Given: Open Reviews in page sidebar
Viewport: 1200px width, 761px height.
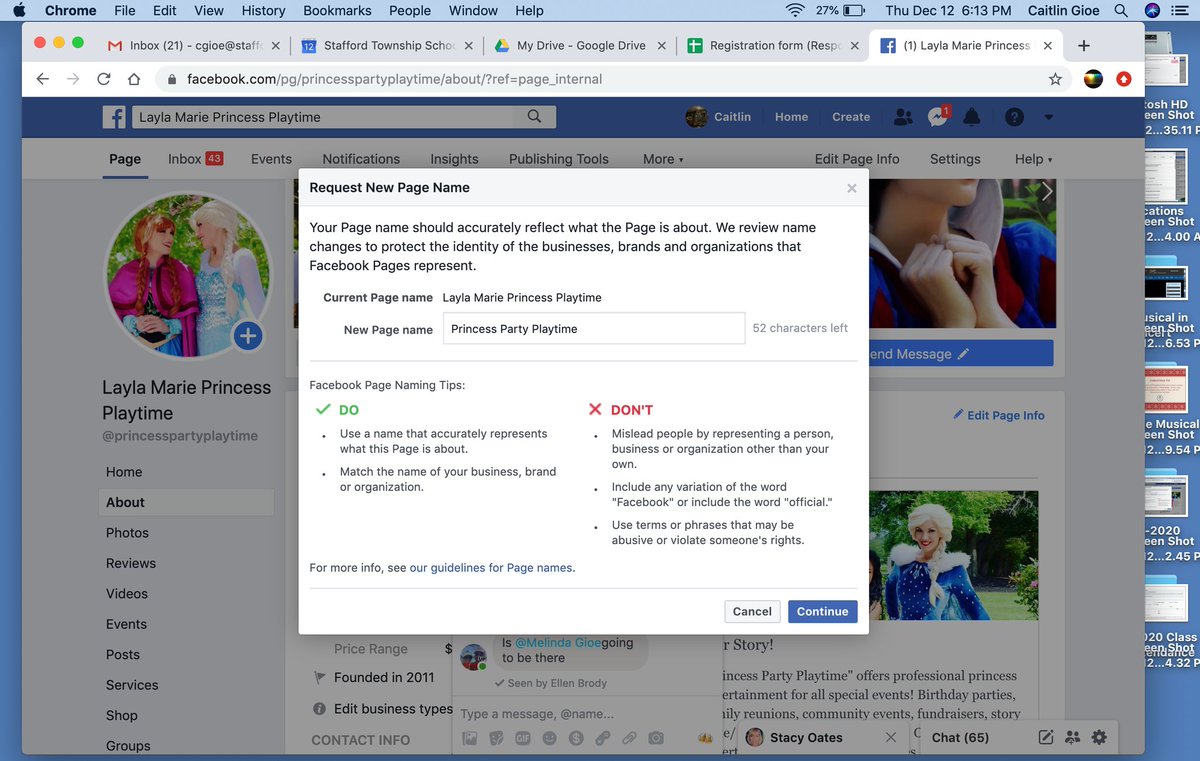Looking at the screenshot, I should (x=131, y=563).
